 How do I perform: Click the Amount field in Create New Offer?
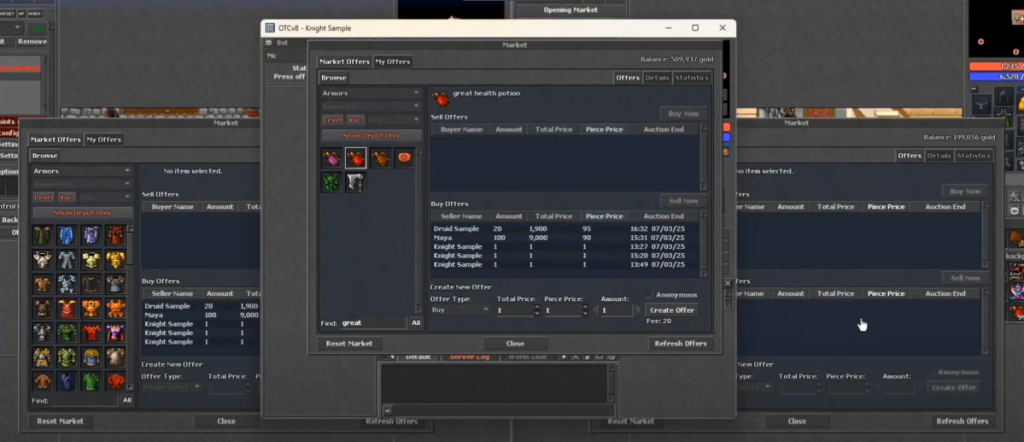pyautogui.click(x=616, y=310)
